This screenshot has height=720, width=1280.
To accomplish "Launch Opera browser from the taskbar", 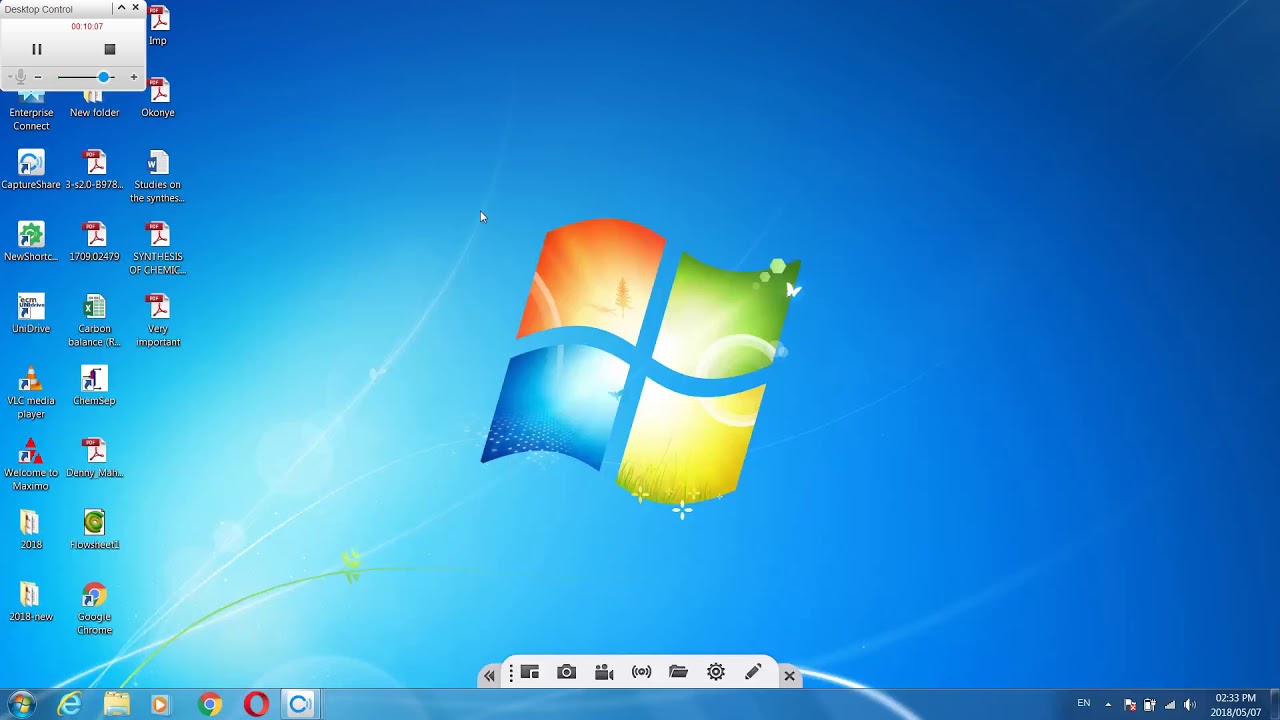I will (x=256, y=705).
